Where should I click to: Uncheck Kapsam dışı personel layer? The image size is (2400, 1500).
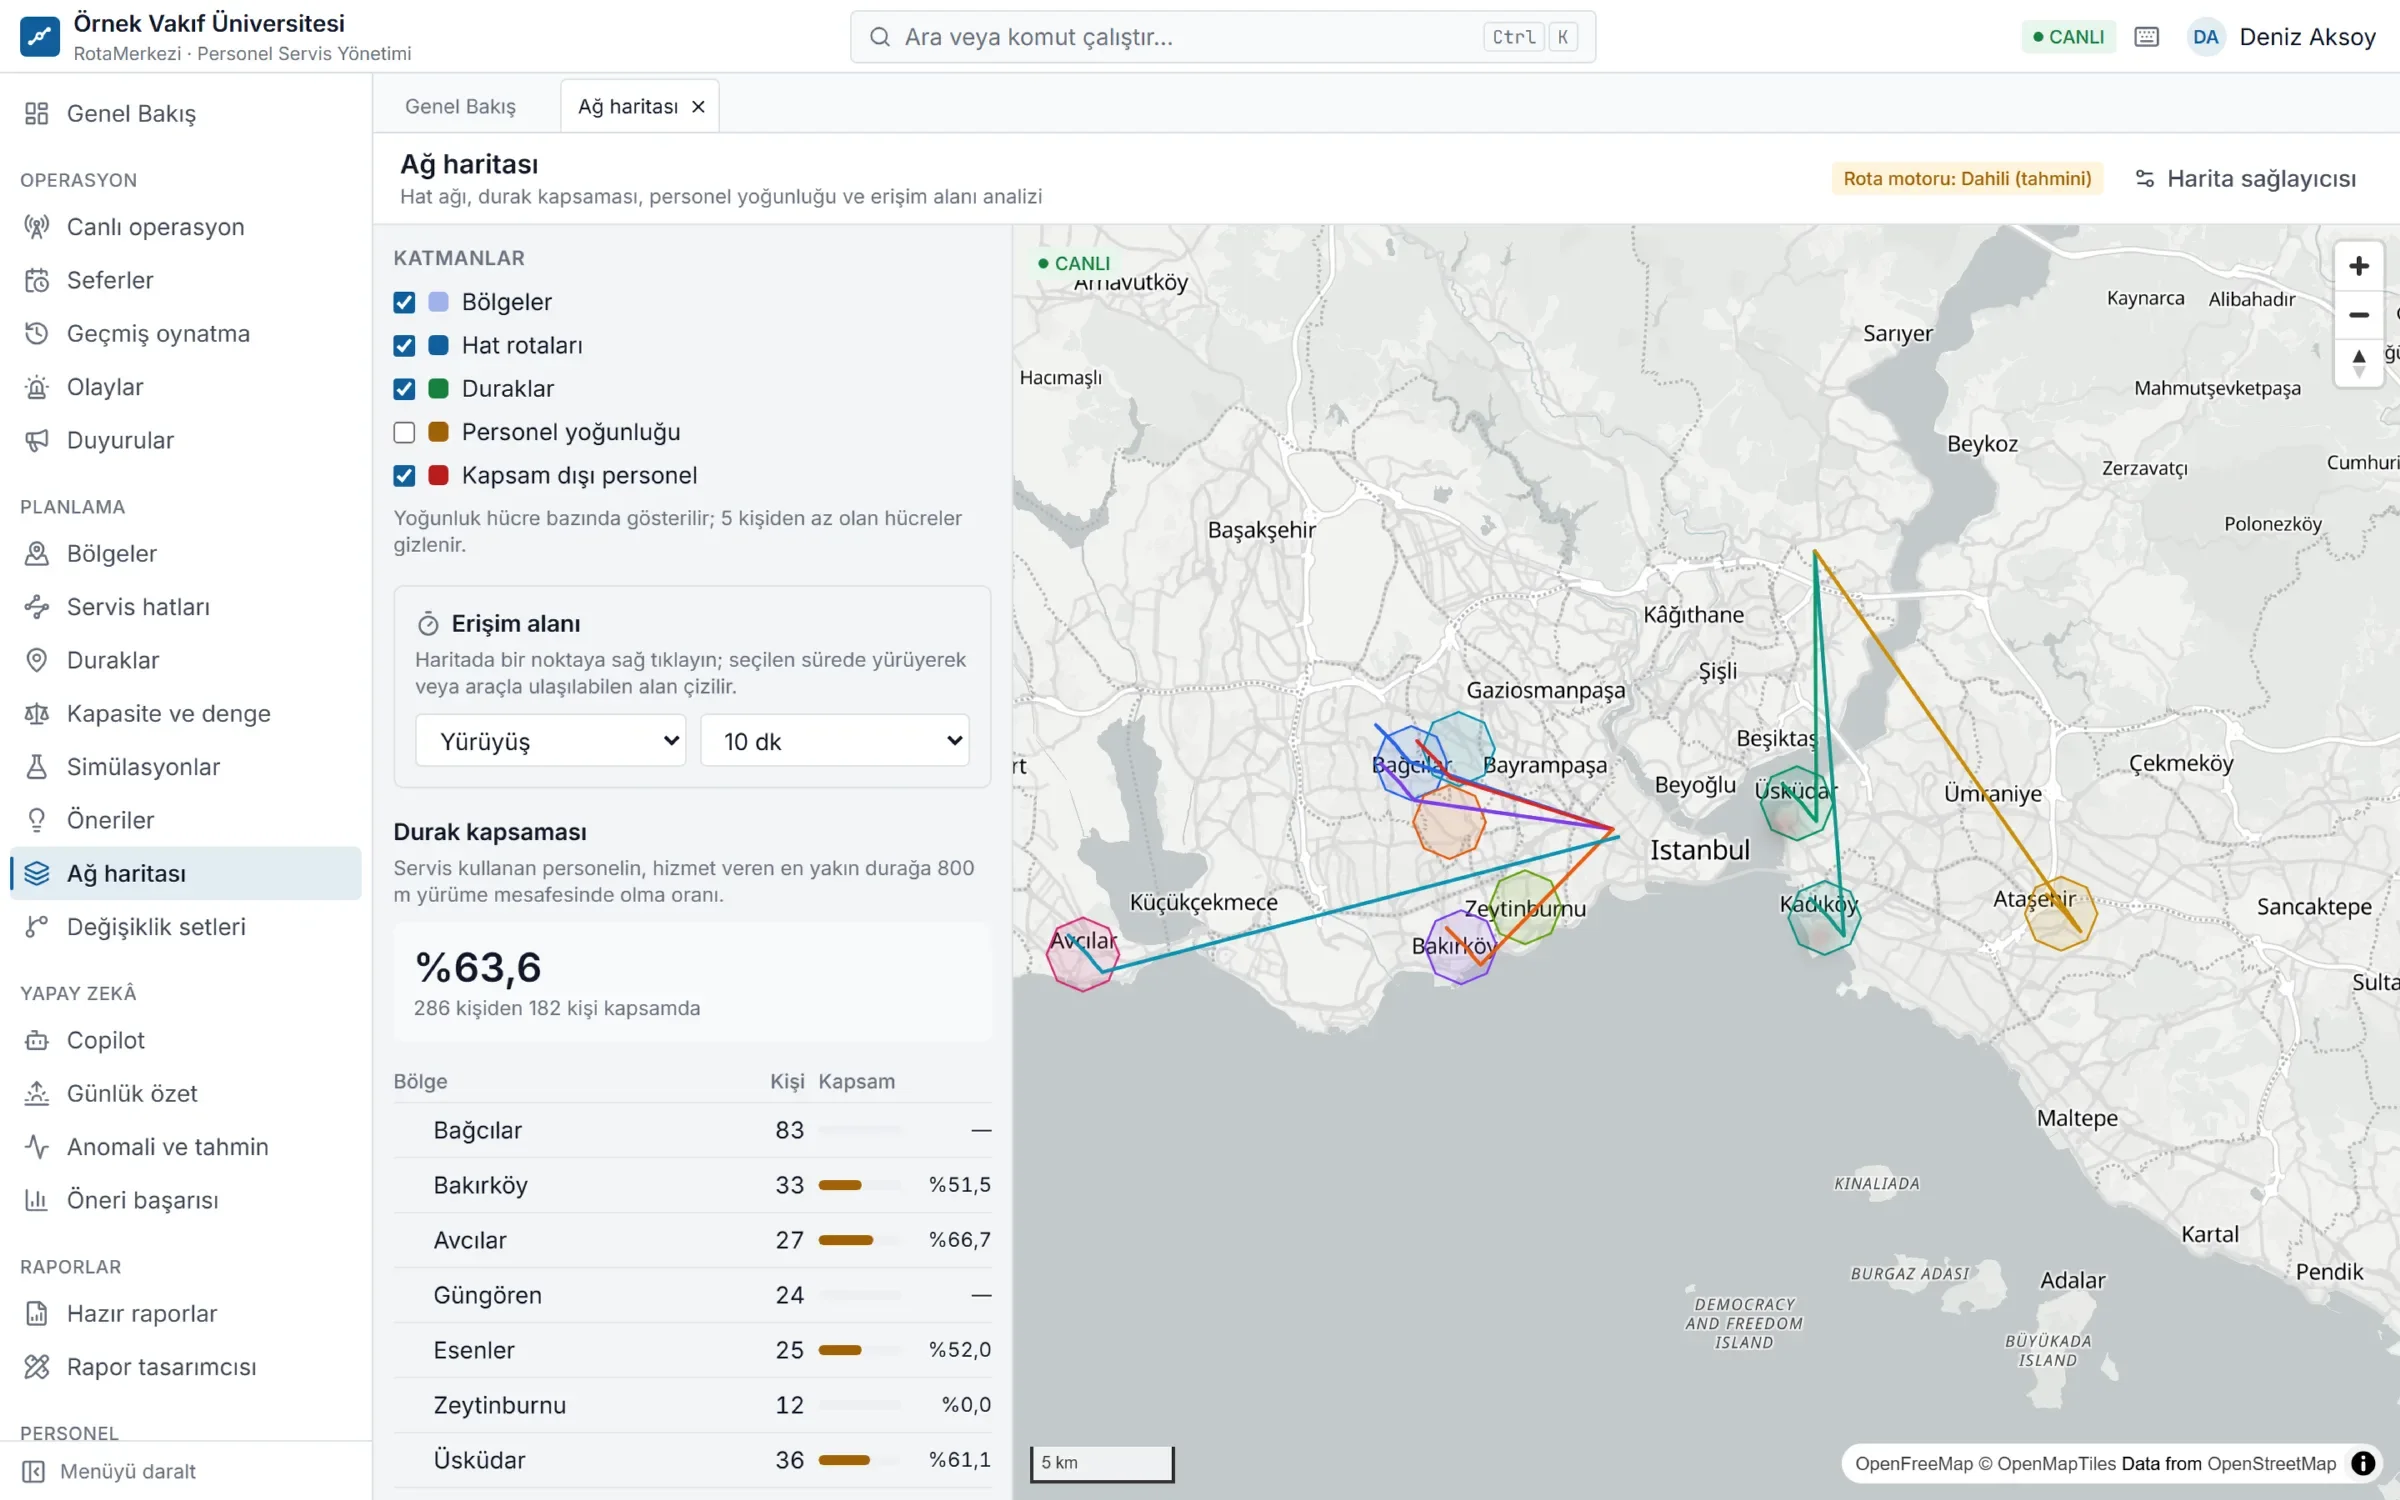(404, 475)
